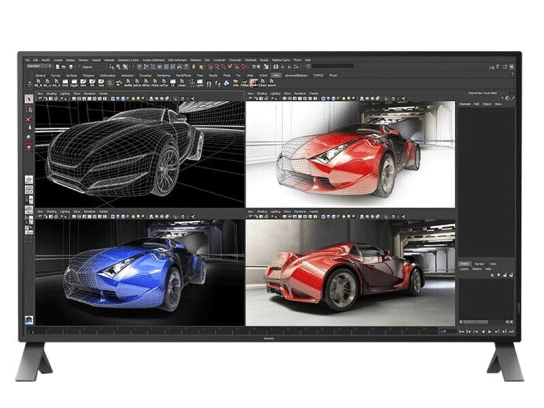Image resolution: width=544 pixels, height=408 pixels.
Task: Click the dotted circle shelf icon
Action: tap(110, 83)
